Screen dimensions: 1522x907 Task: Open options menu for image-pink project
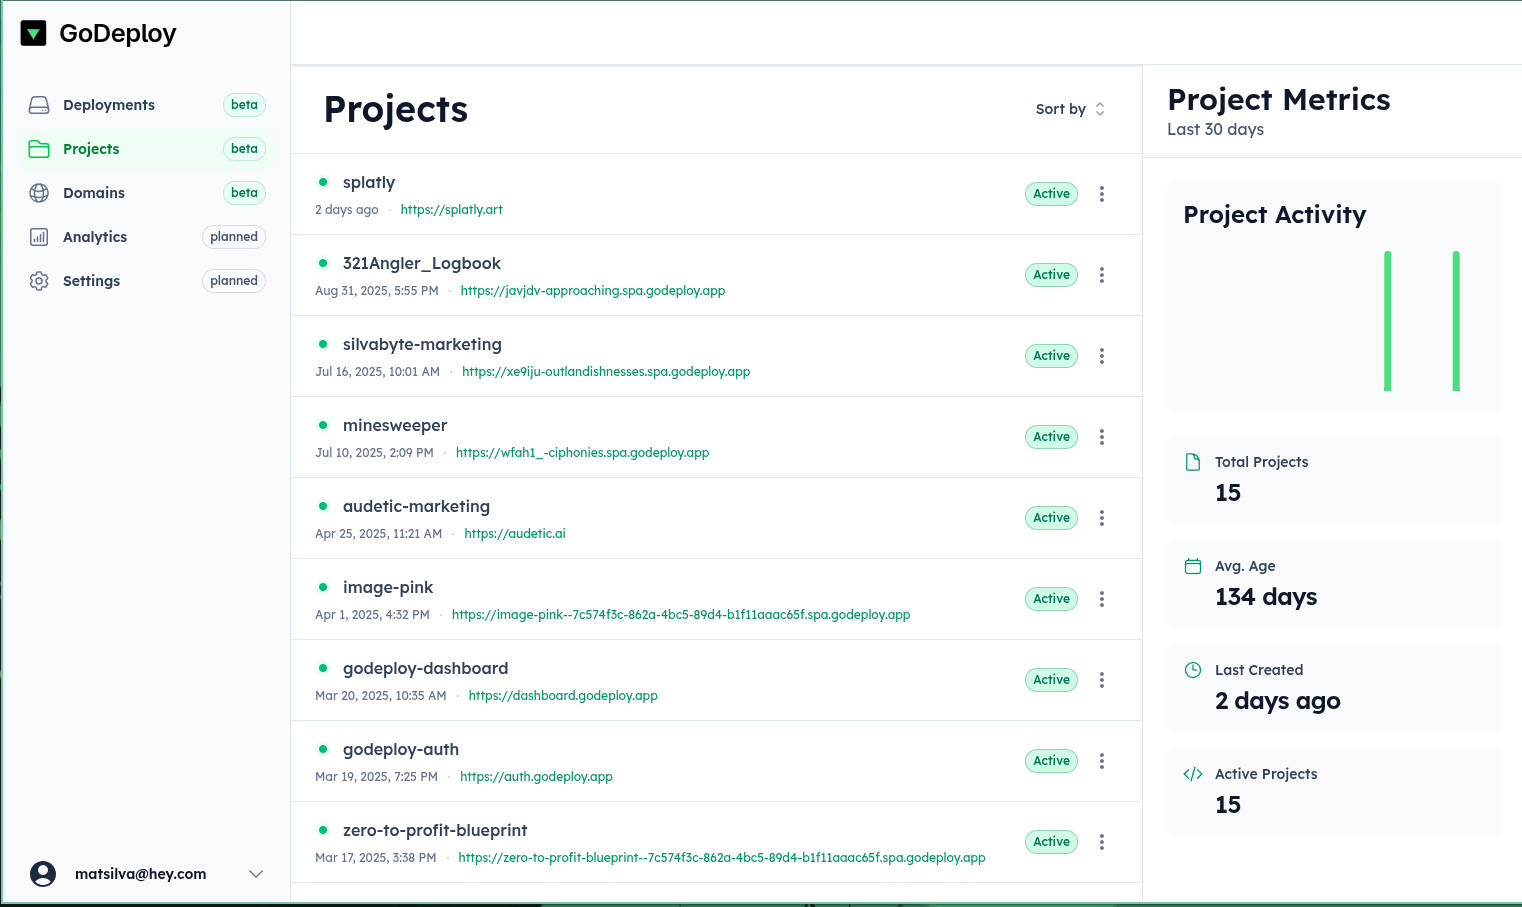(x=1102, y=599)
